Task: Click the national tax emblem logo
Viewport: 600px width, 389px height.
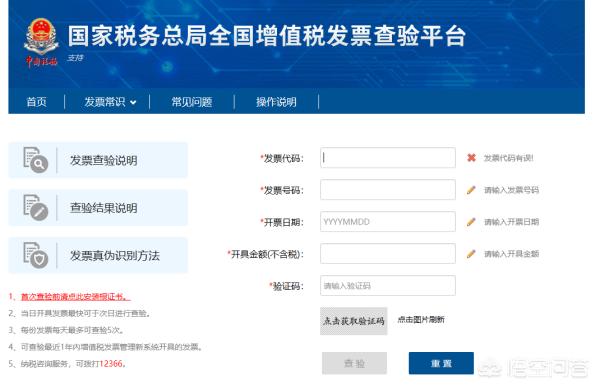Action: point(41,42)
